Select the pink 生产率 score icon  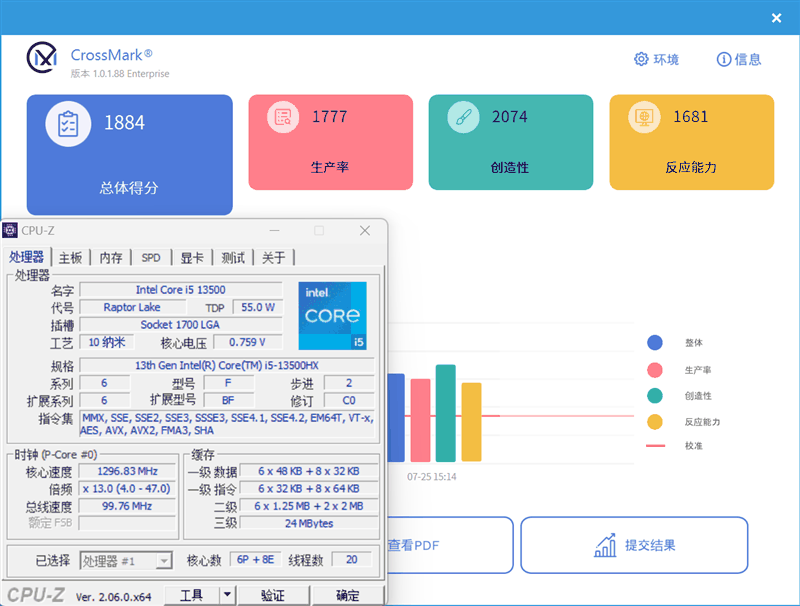pos(282,117)
